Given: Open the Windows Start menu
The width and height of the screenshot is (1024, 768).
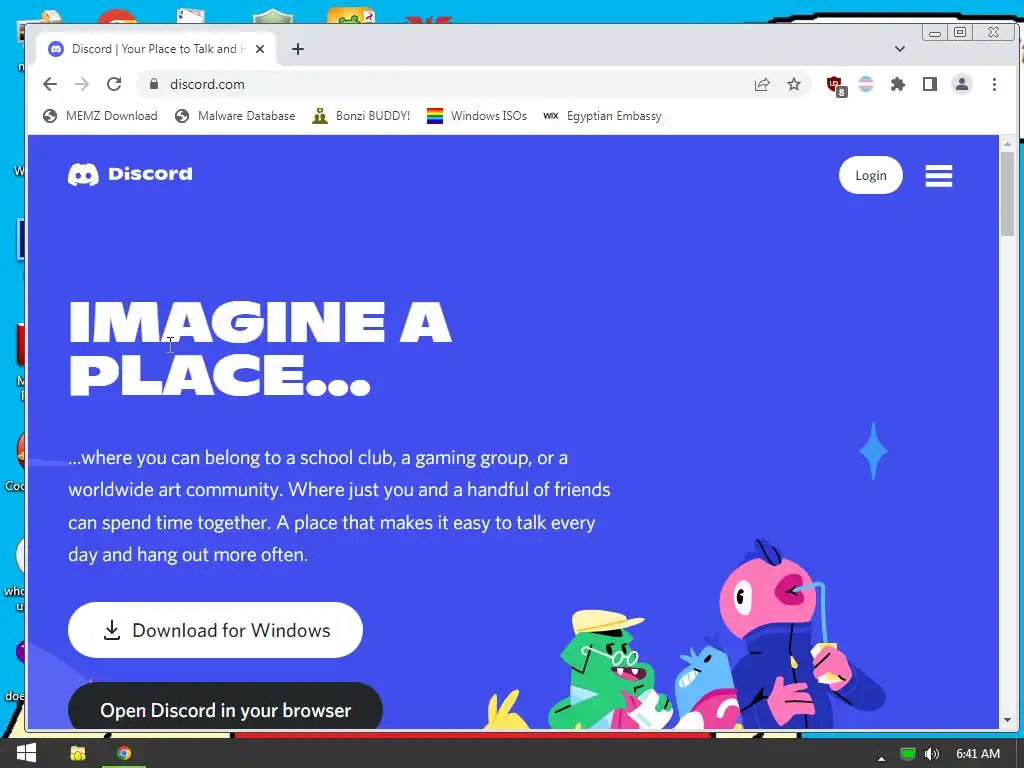Looking at the screenshot, I should click(26, 753).
